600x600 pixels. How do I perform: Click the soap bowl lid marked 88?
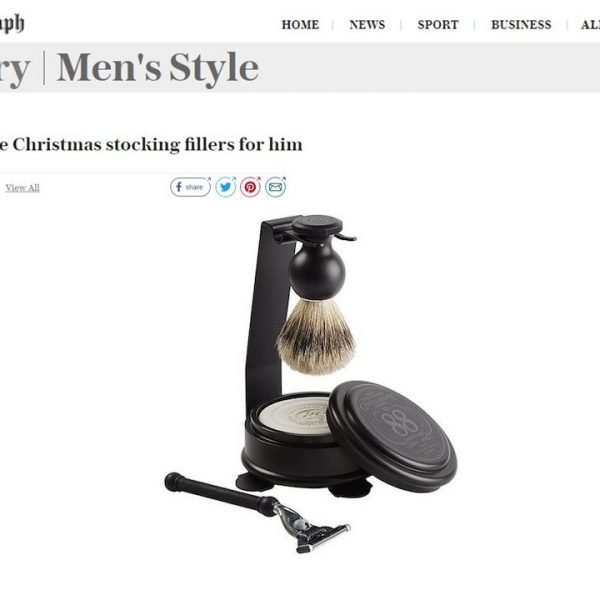coord(392,436)
